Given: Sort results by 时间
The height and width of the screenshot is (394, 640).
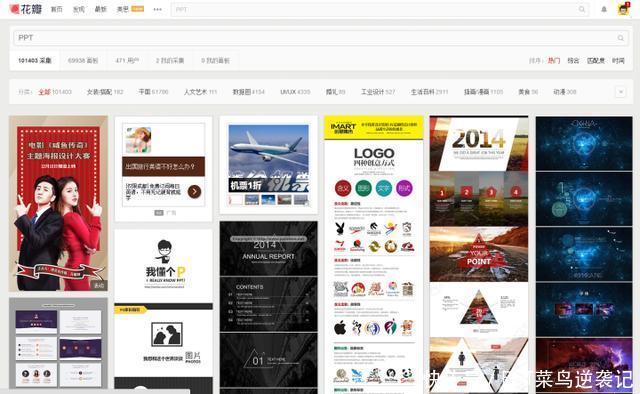Looking at the screenshot, I should pyautogui.click(x=618, y=60).
